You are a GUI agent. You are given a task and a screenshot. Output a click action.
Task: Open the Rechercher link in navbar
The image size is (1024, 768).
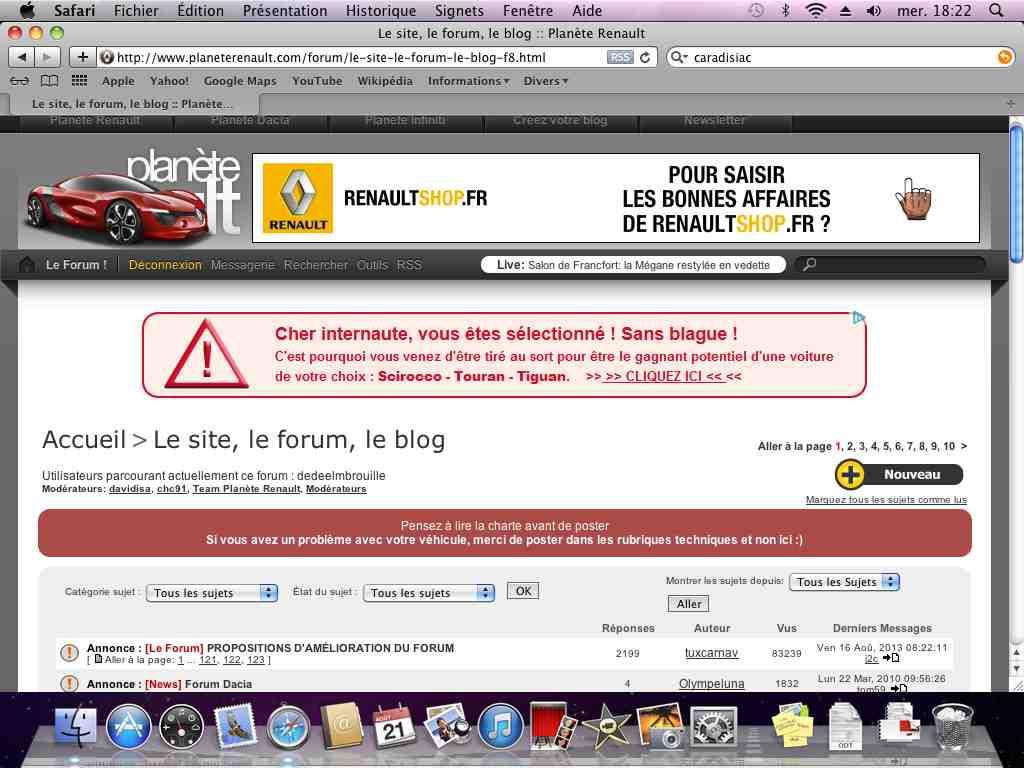[x=315, y=264]
